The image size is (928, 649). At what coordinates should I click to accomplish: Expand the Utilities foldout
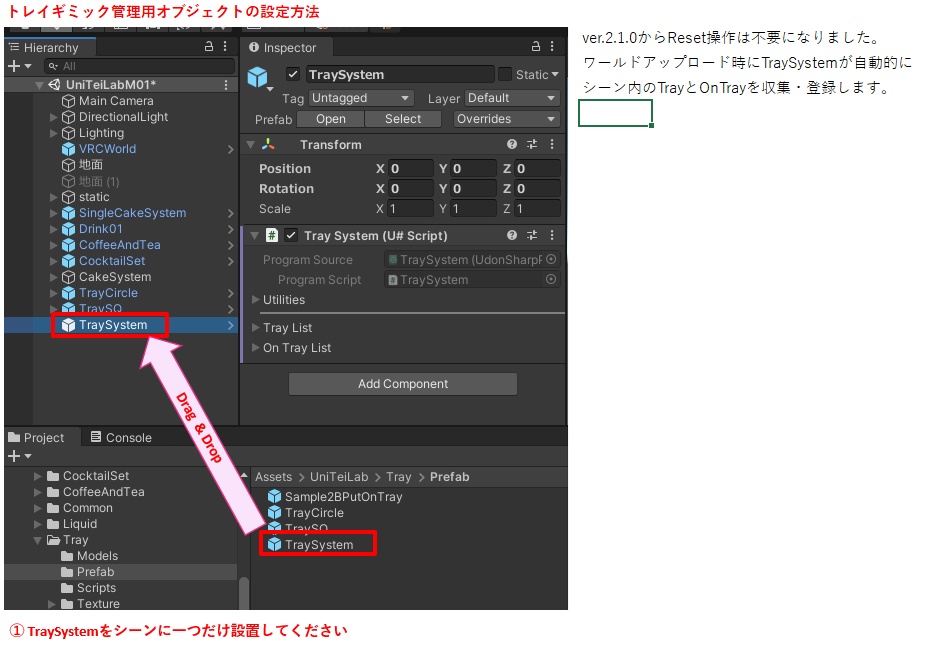(x=256, y=300)
